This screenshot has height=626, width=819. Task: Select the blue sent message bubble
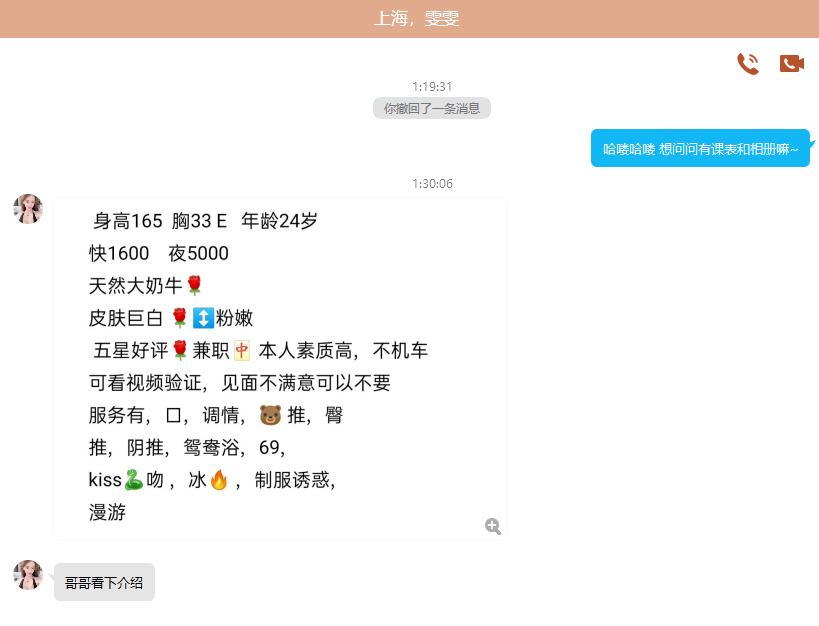700,148
